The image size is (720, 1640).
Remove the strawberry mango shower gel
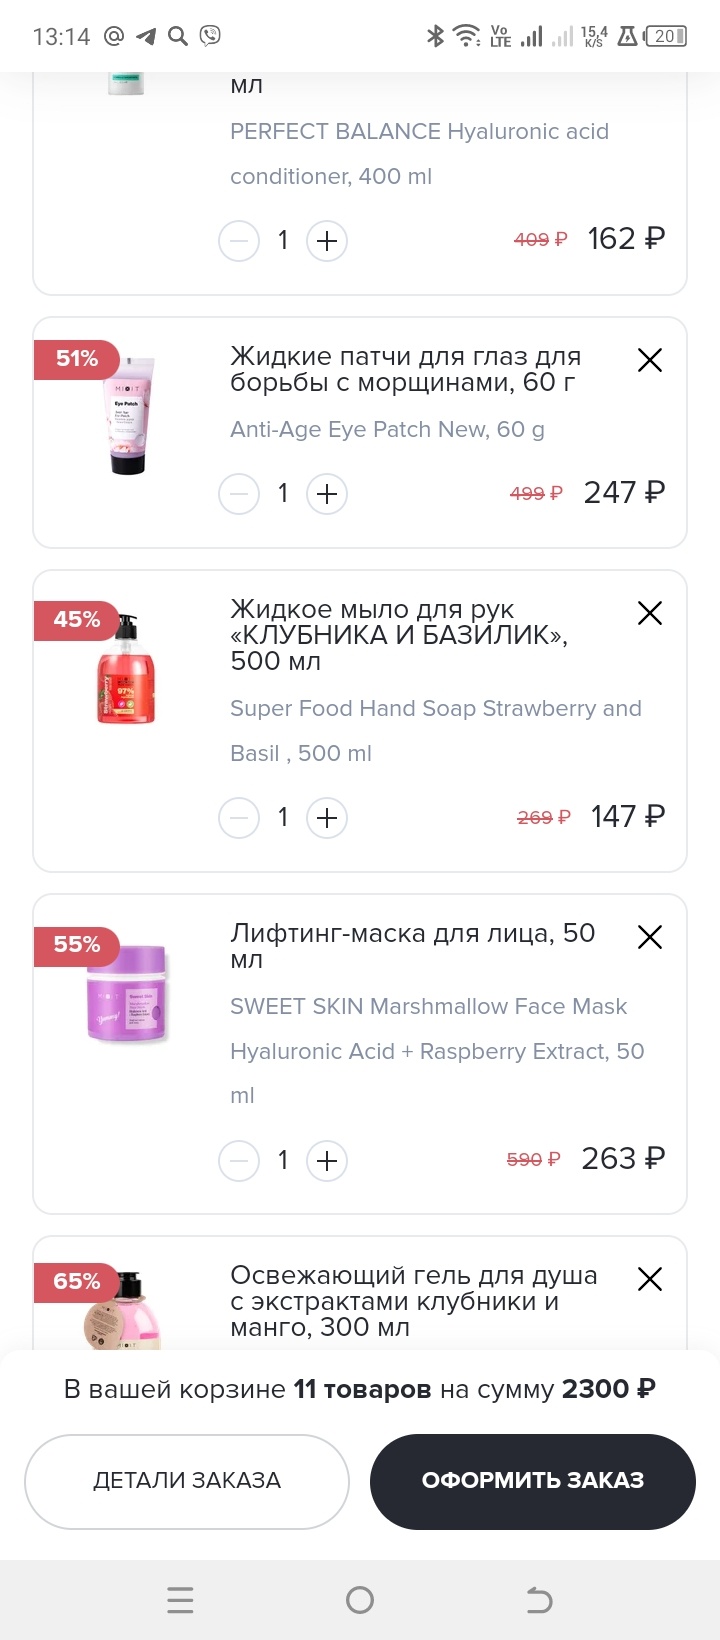[x=650, y=1279]
